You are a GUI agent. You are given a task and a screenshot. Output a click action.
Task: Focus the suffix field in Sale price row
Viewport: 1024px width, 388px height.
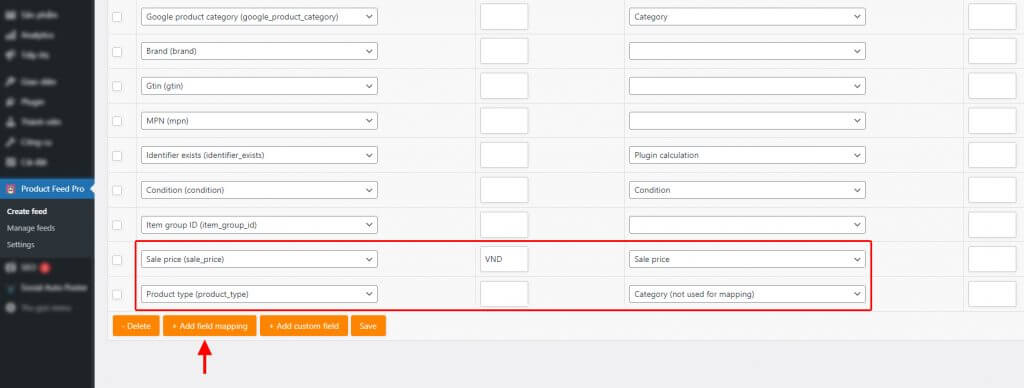[x=992, y=259]
